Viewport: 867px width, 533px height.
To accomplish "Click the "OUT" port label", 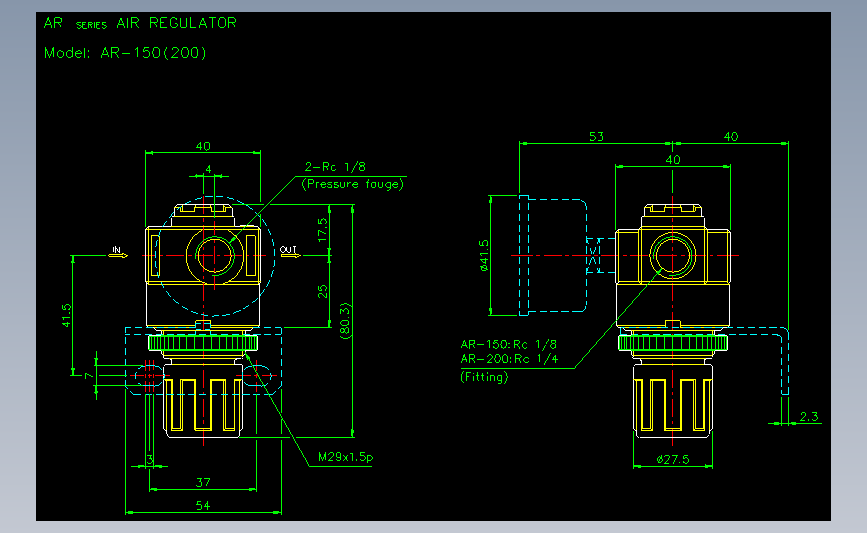I will 288,250.
